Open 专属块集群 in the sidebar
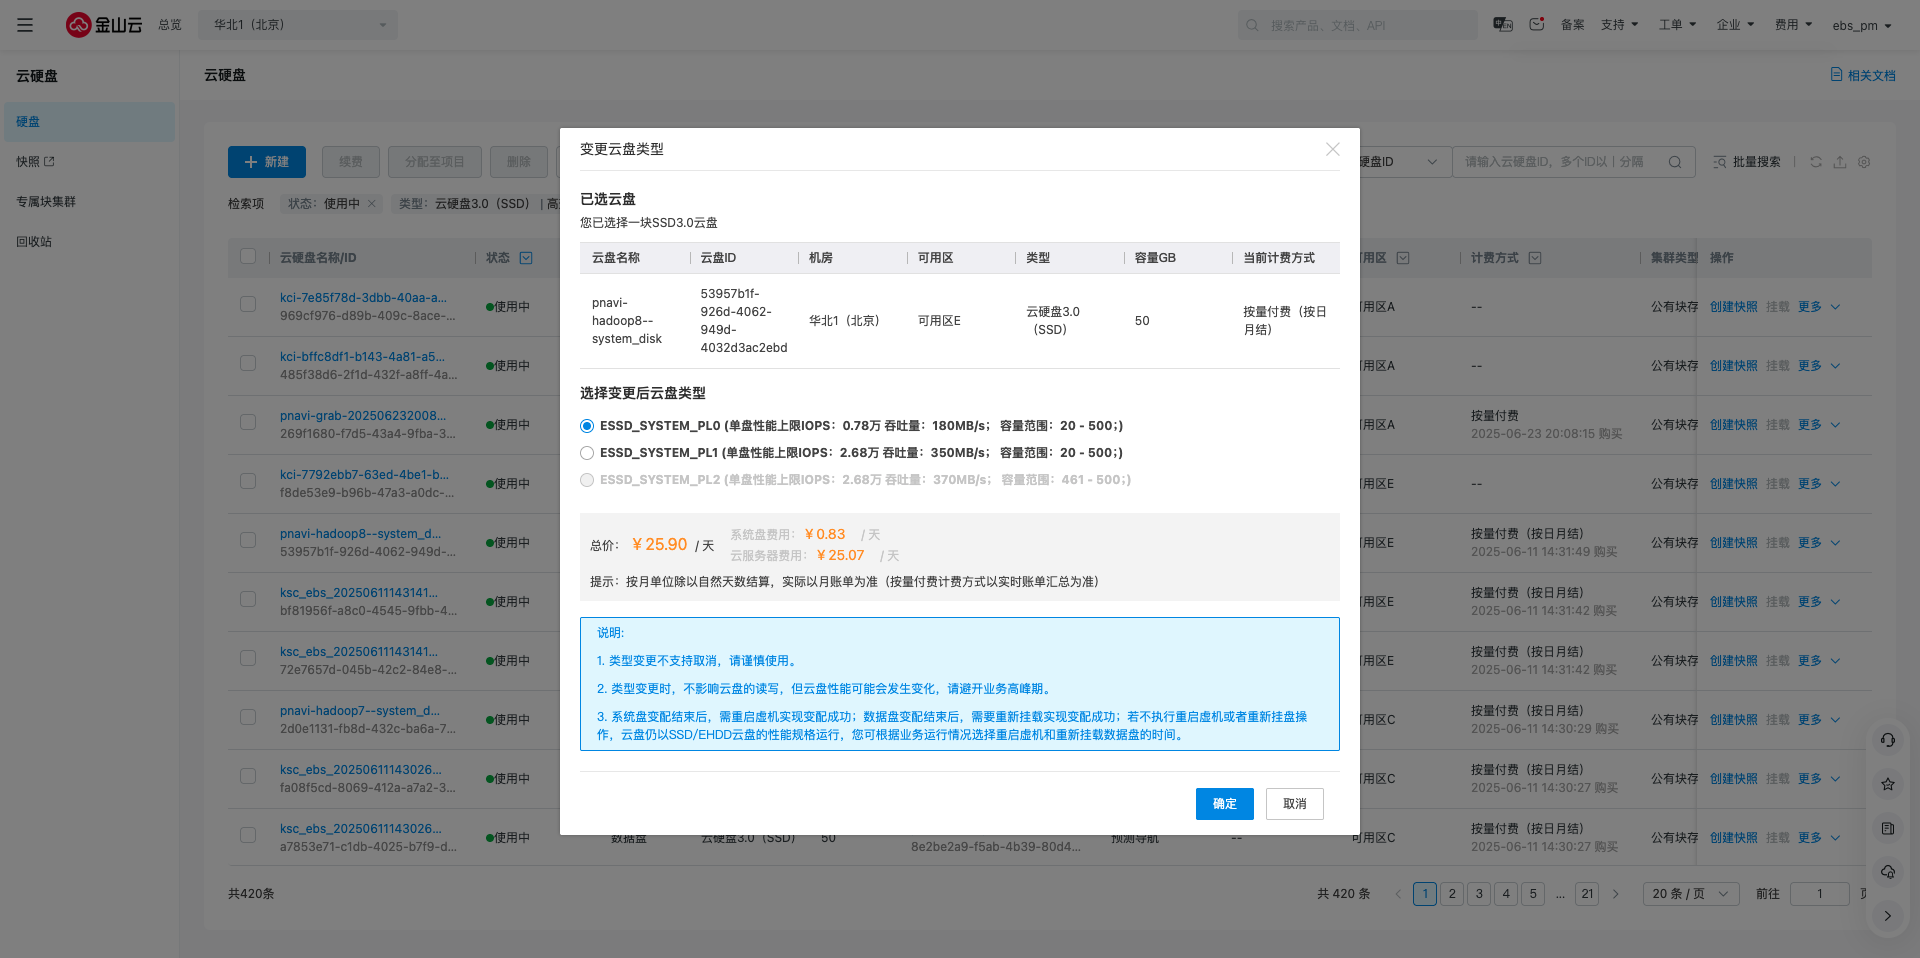1920x958 pixels. [46, 202]
